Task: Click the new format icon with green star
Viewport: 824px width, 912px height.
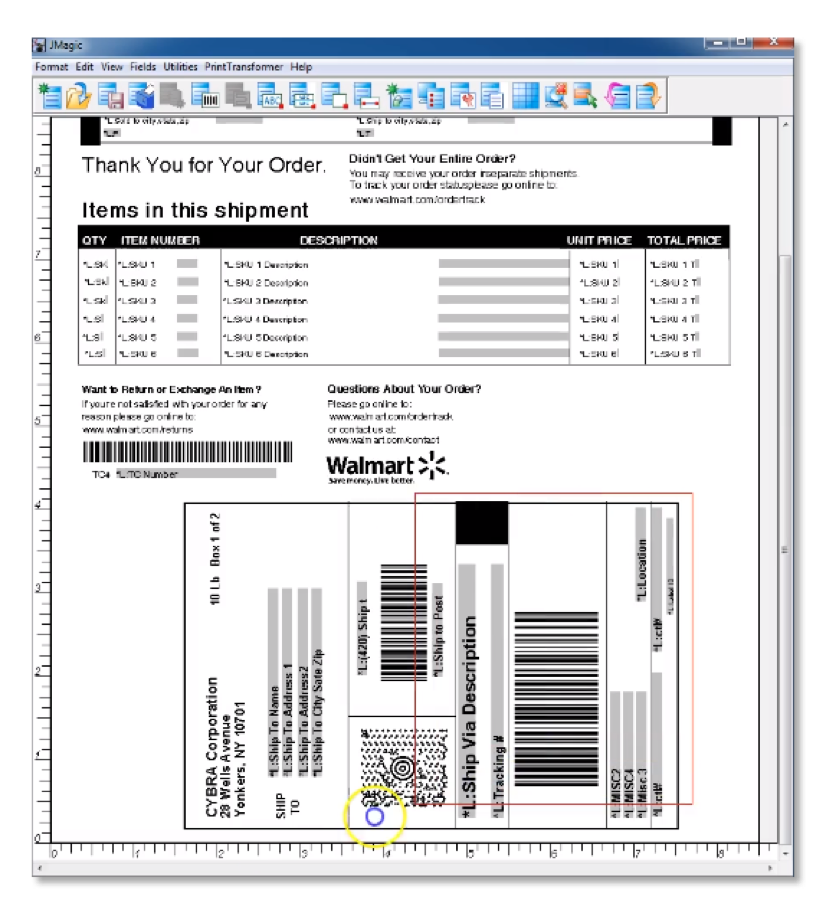Action: point(49,96)
